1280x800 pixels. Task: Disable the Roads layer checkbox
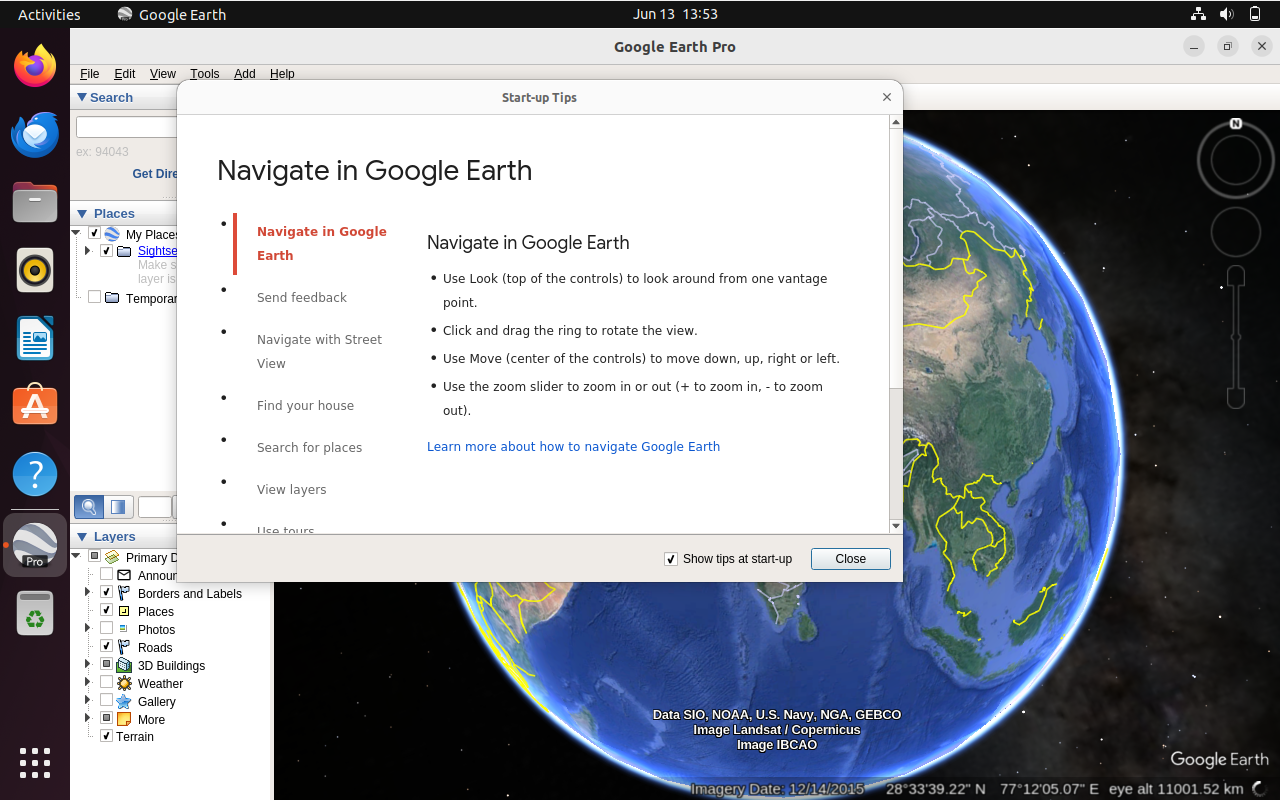click(106, 647)
